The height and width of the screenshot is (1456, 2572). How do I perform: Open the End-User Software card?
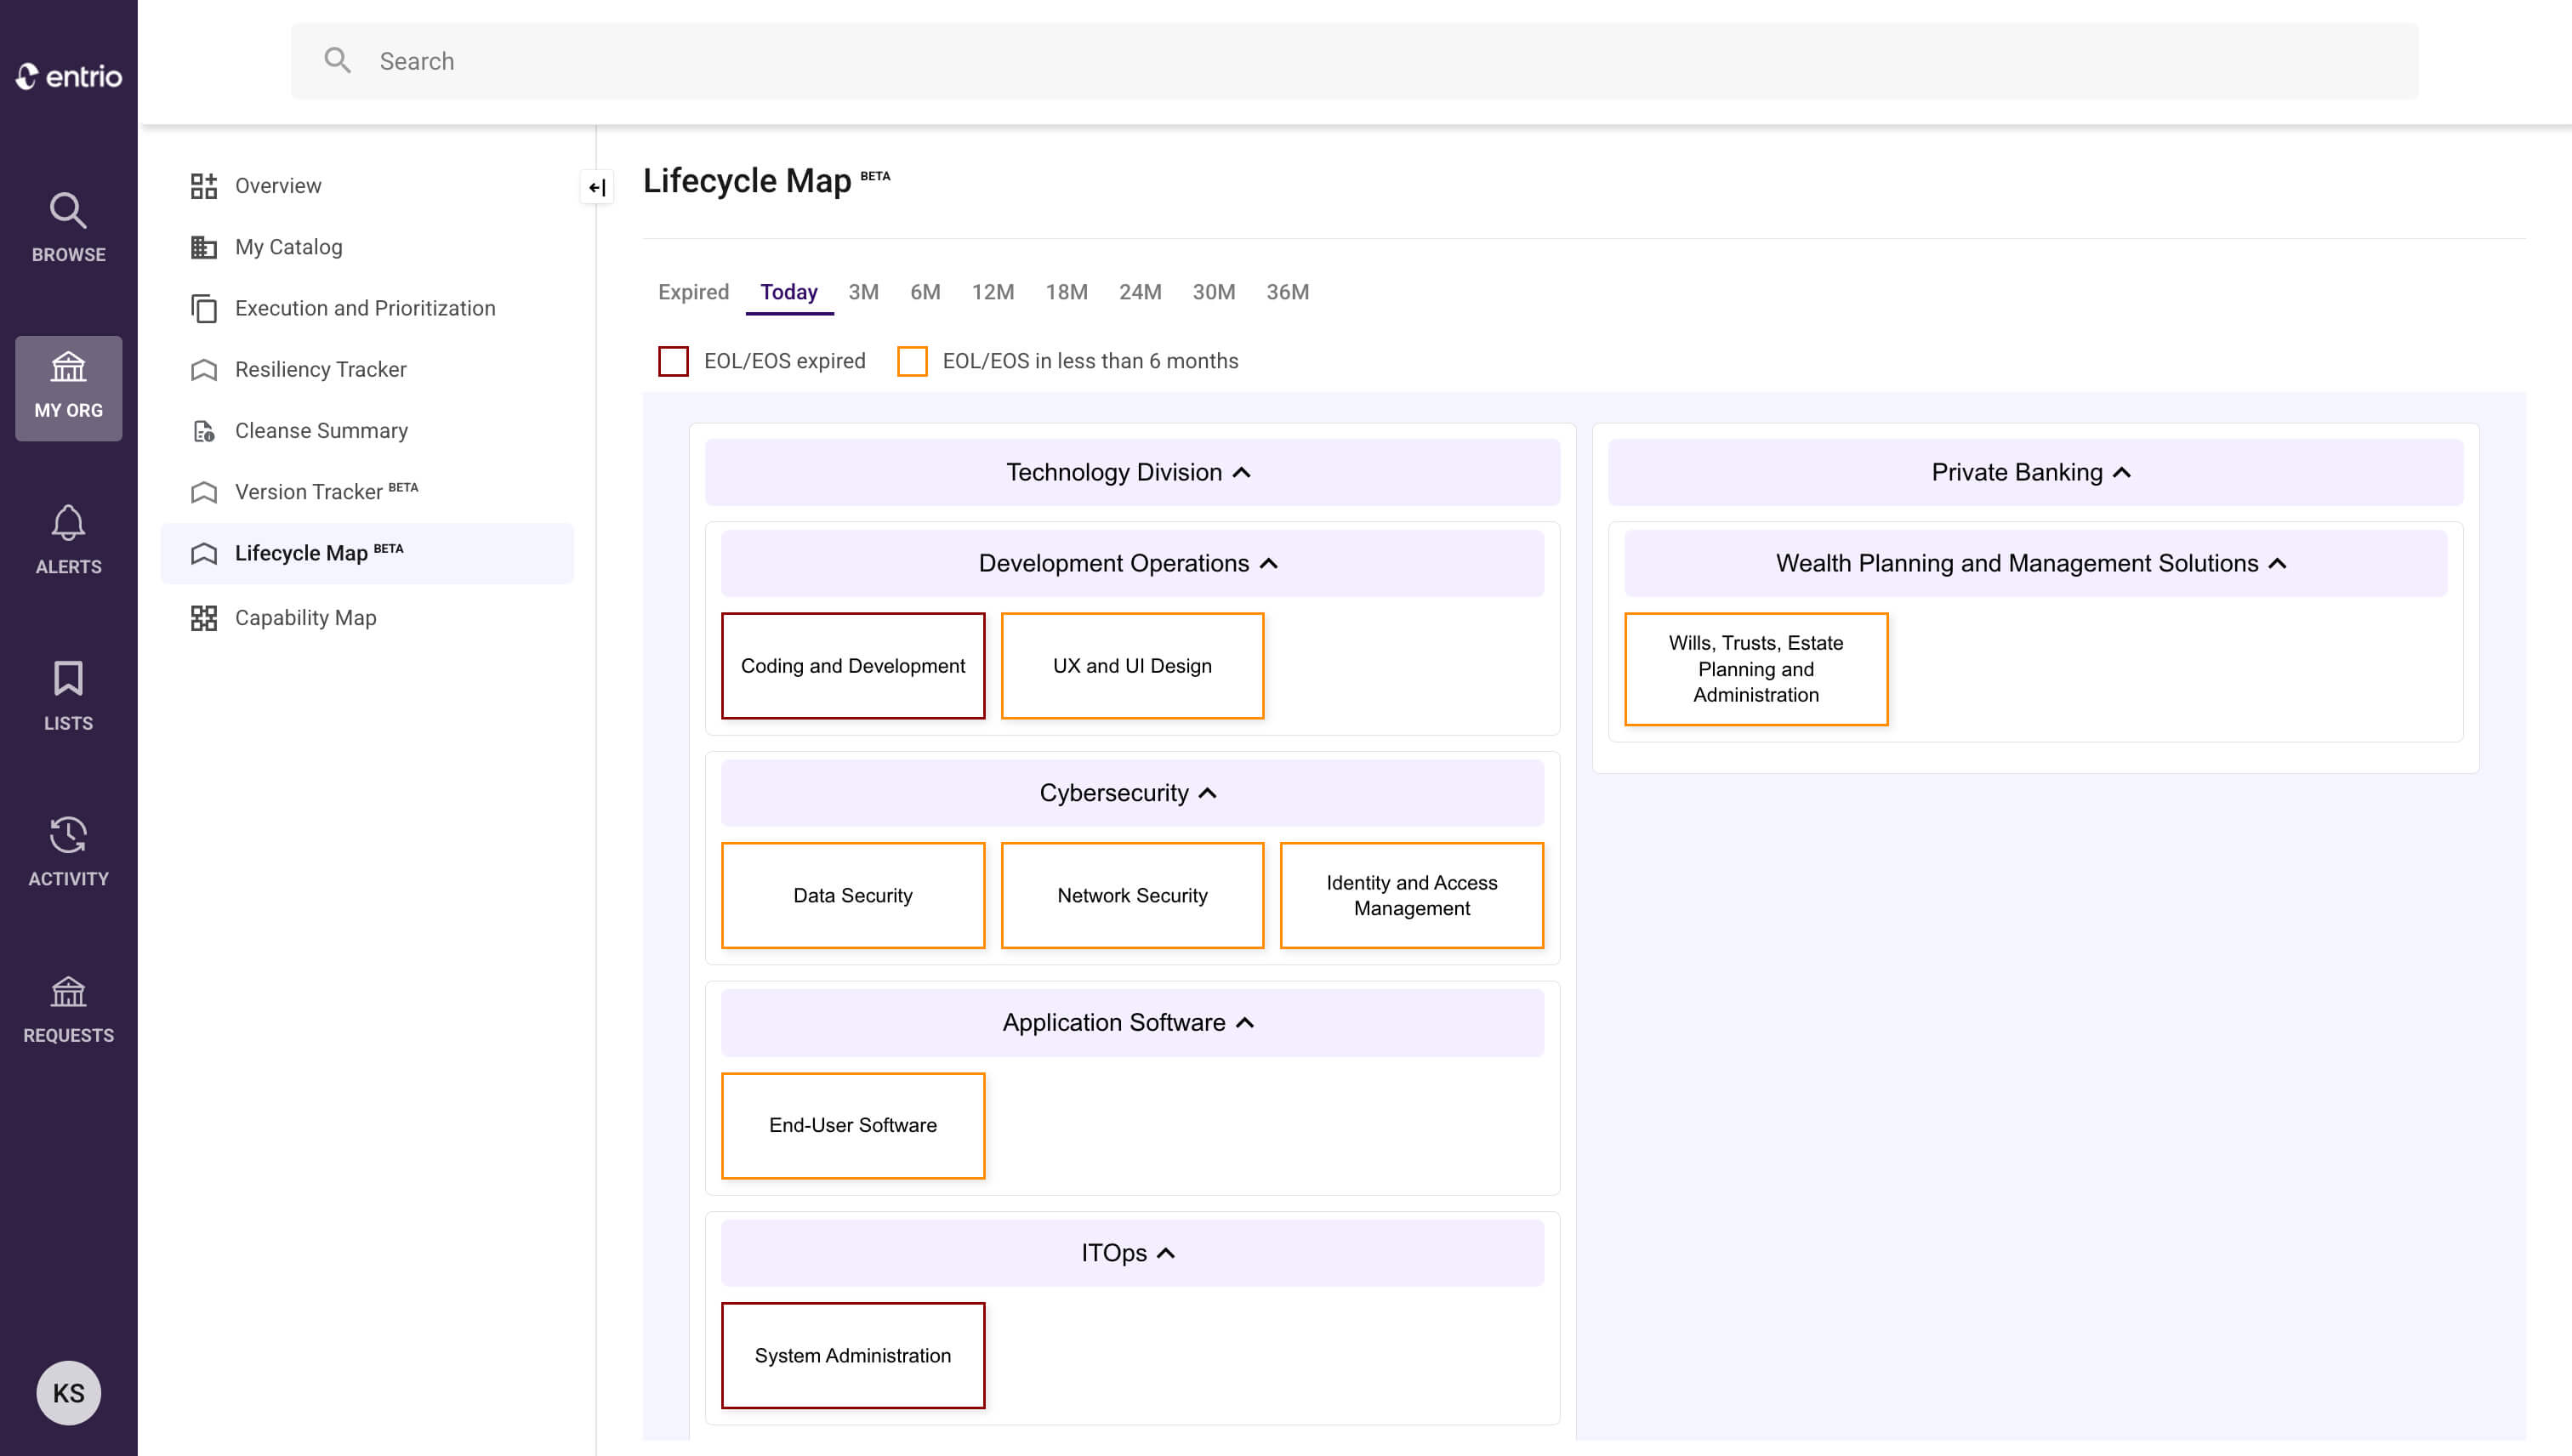pyautogui.click(x=853, y=1126)
